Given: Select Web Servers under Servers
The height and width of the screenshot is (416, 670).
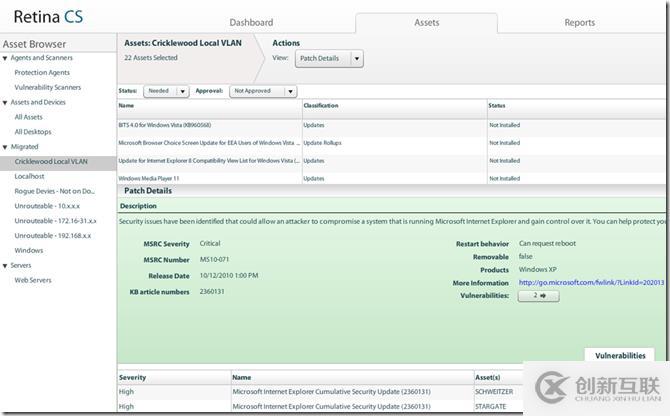Looking at the screenshot, I should click(x=33, y=280).
